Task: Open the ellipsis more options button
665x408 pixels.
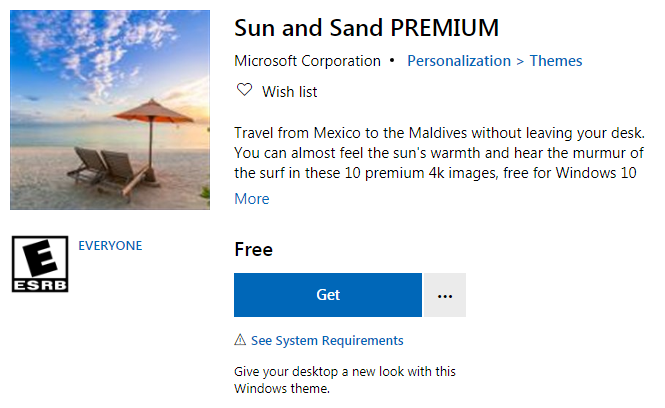Action: click(445, 295)
